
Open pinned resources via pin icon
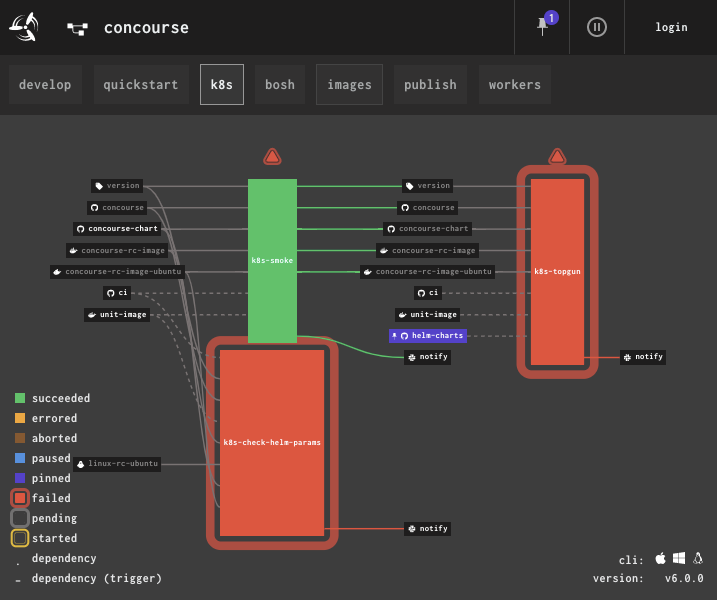pyautogui.click(x=542, y=26)
